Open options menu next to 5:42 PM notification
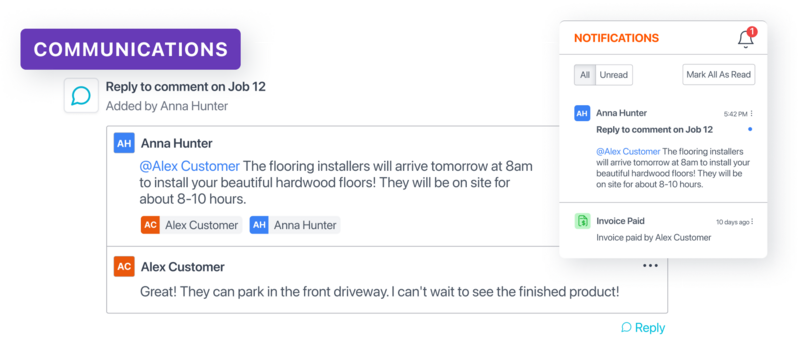Image resolution: width=800 pixels, height=363 pixels. tap(752, 113)
